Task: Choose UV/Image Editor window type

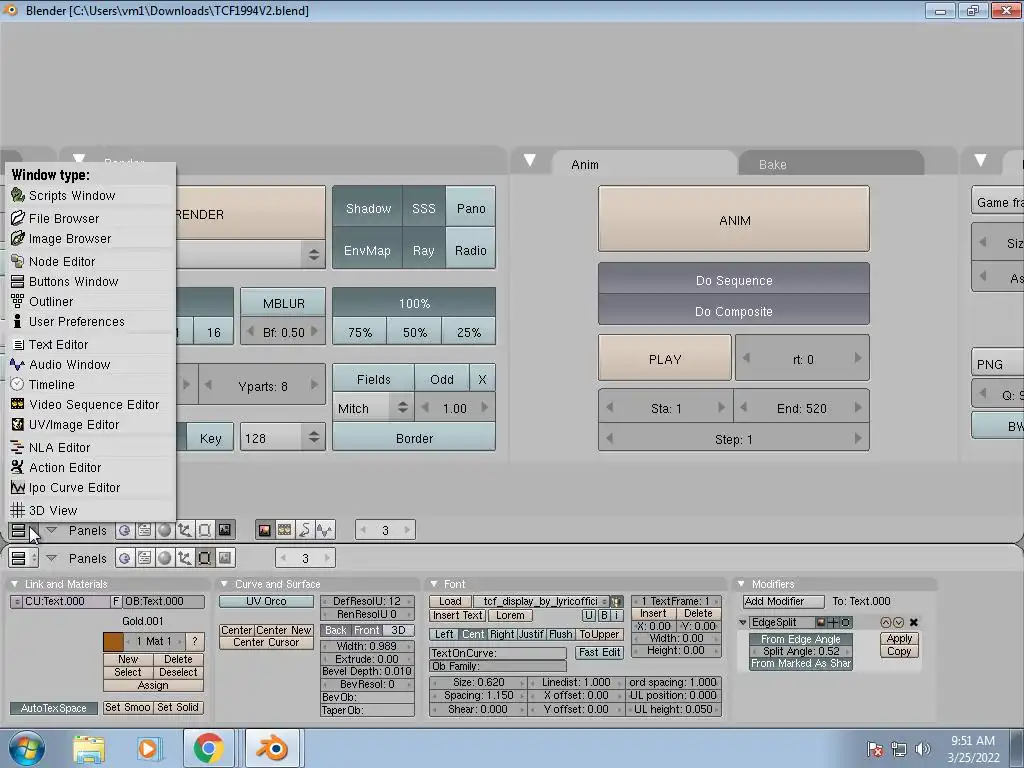Action: pos(90,424)
